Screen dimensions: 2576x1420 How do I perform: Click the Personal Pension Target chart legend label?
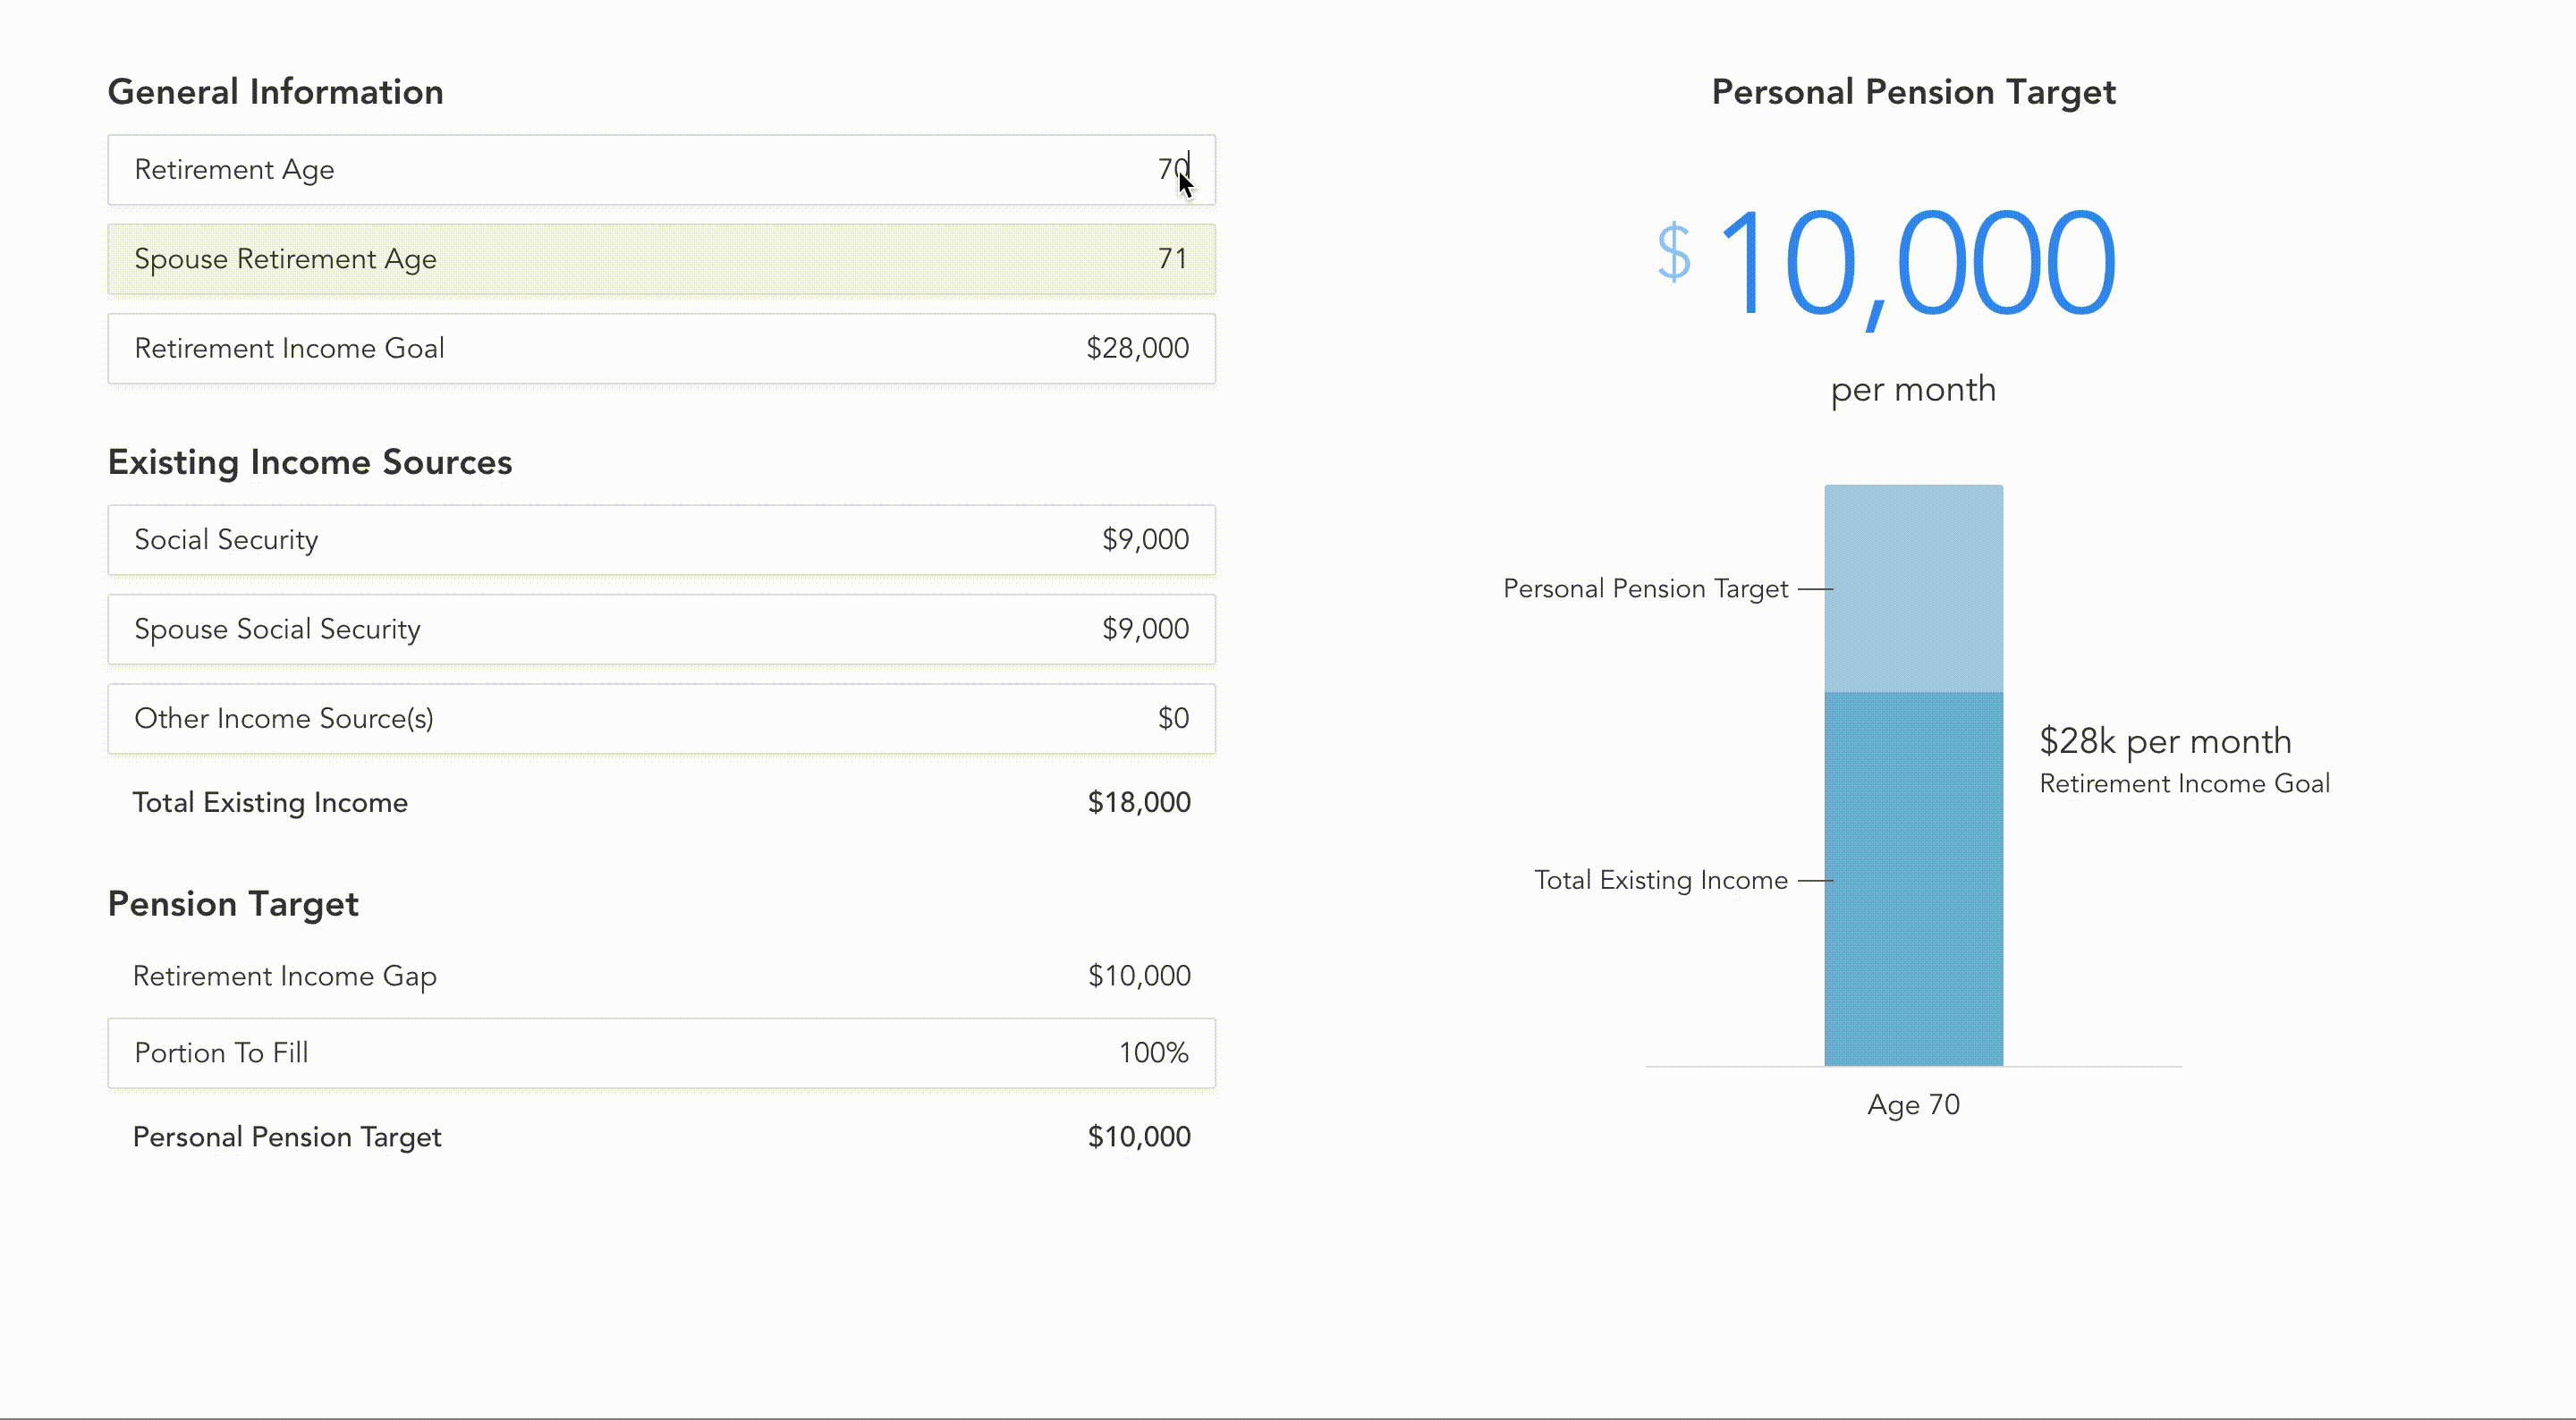tap(1645, 589)
